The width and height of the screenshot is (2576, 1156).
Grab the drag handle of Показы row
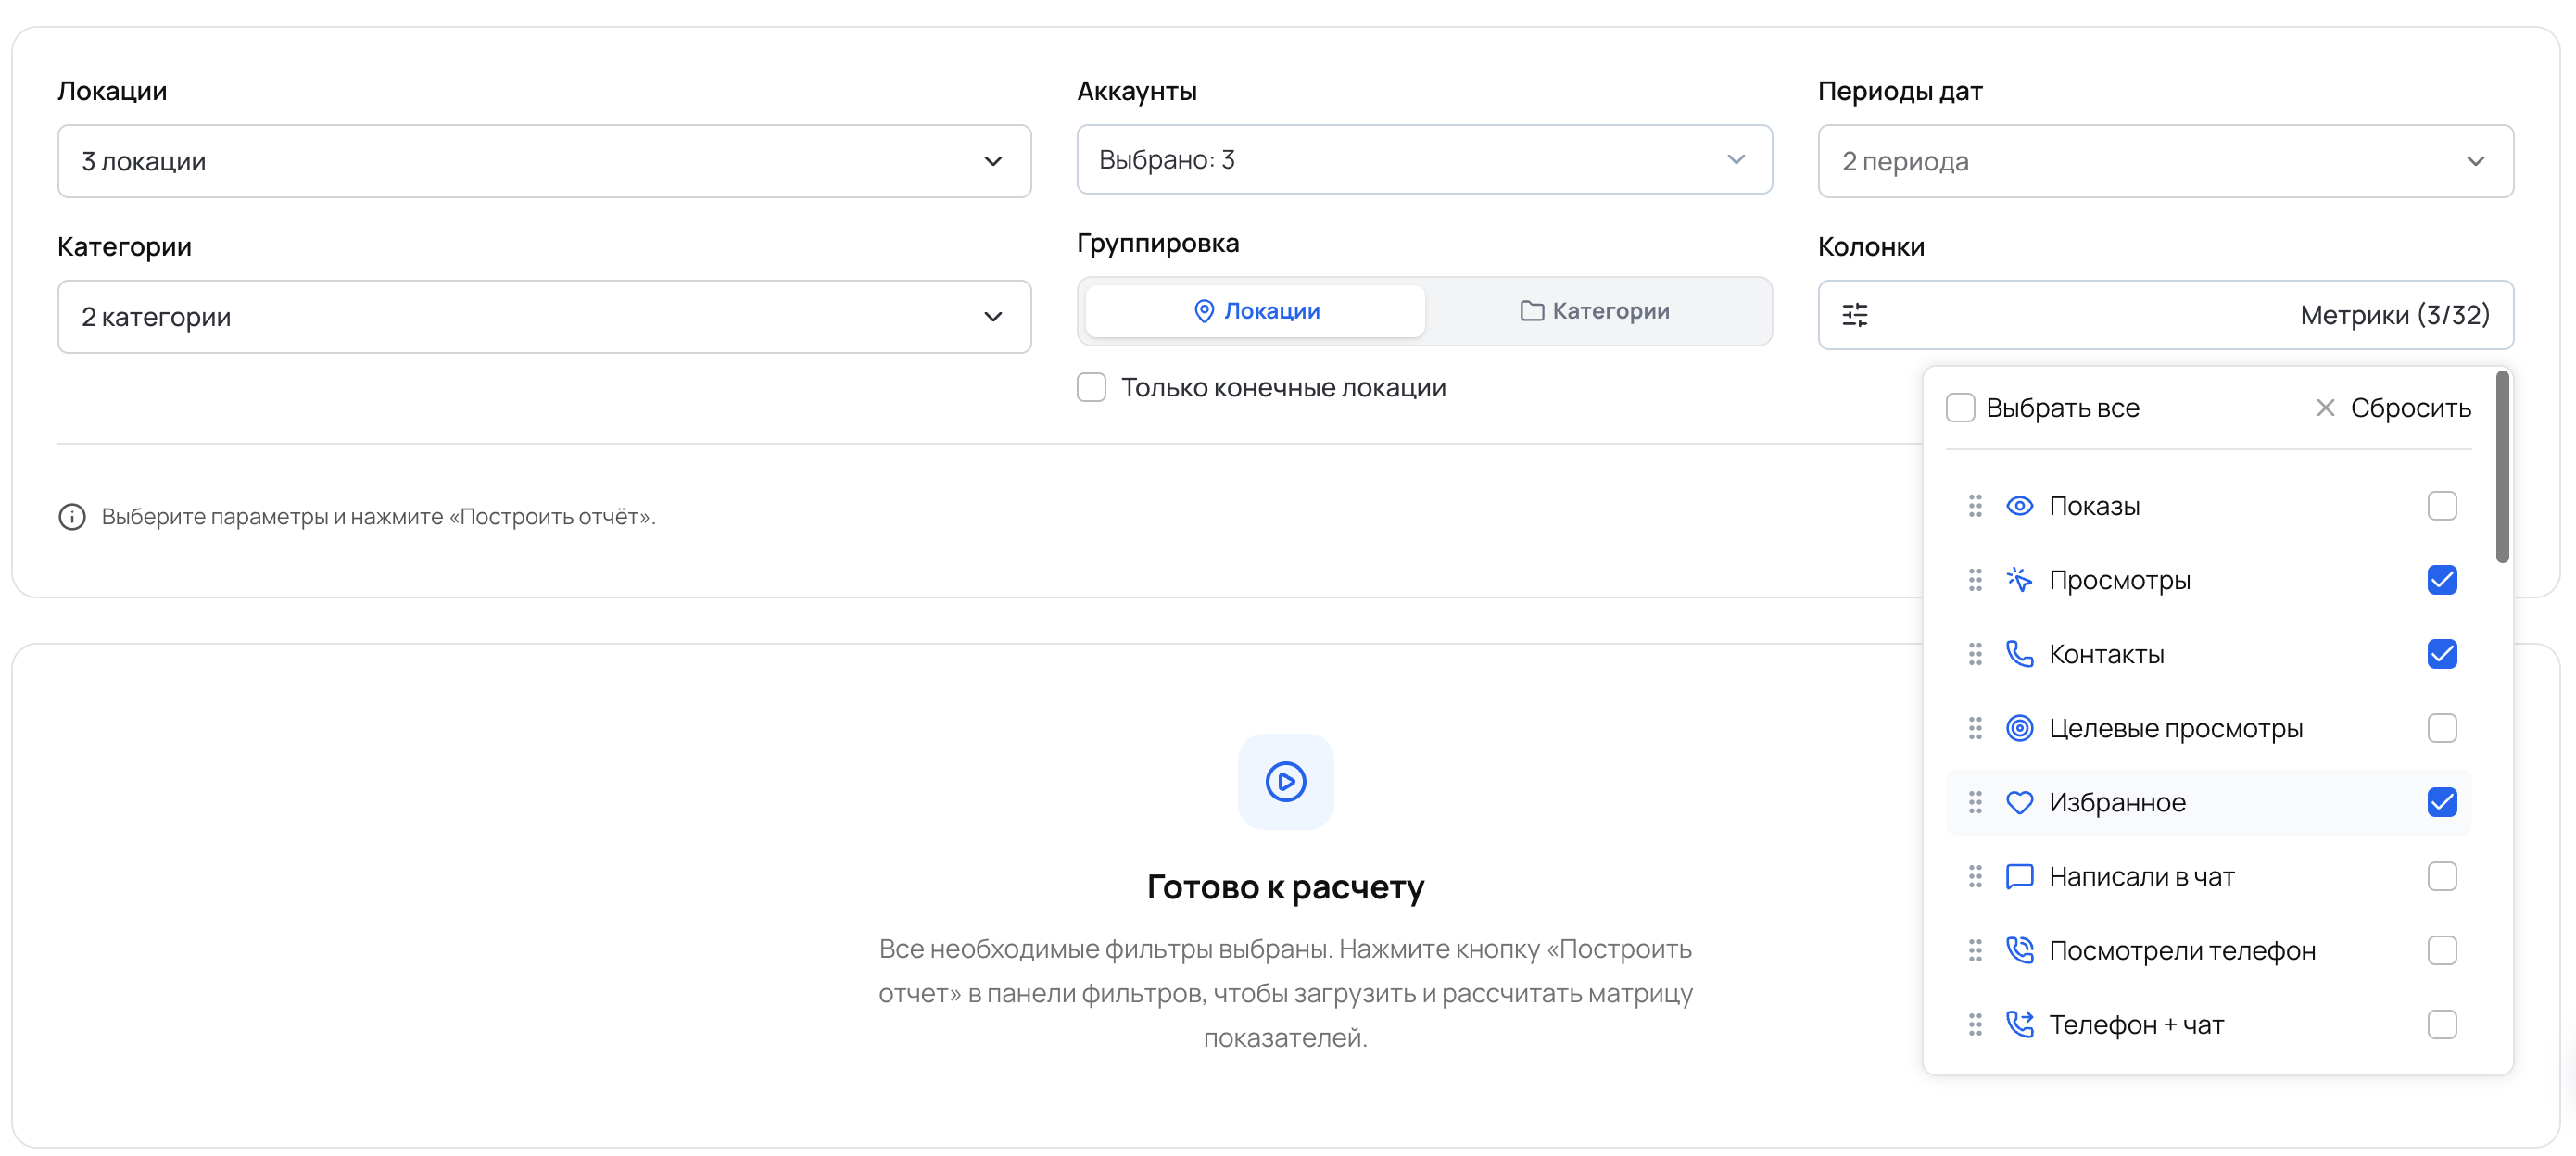1974,506
